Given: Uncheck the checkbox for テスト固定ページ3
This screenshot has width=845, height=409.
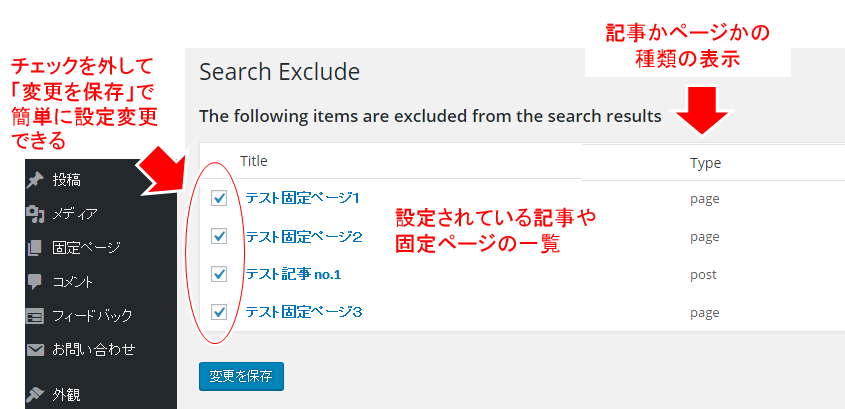Looking at the screenshot, I should click(219, 312).
